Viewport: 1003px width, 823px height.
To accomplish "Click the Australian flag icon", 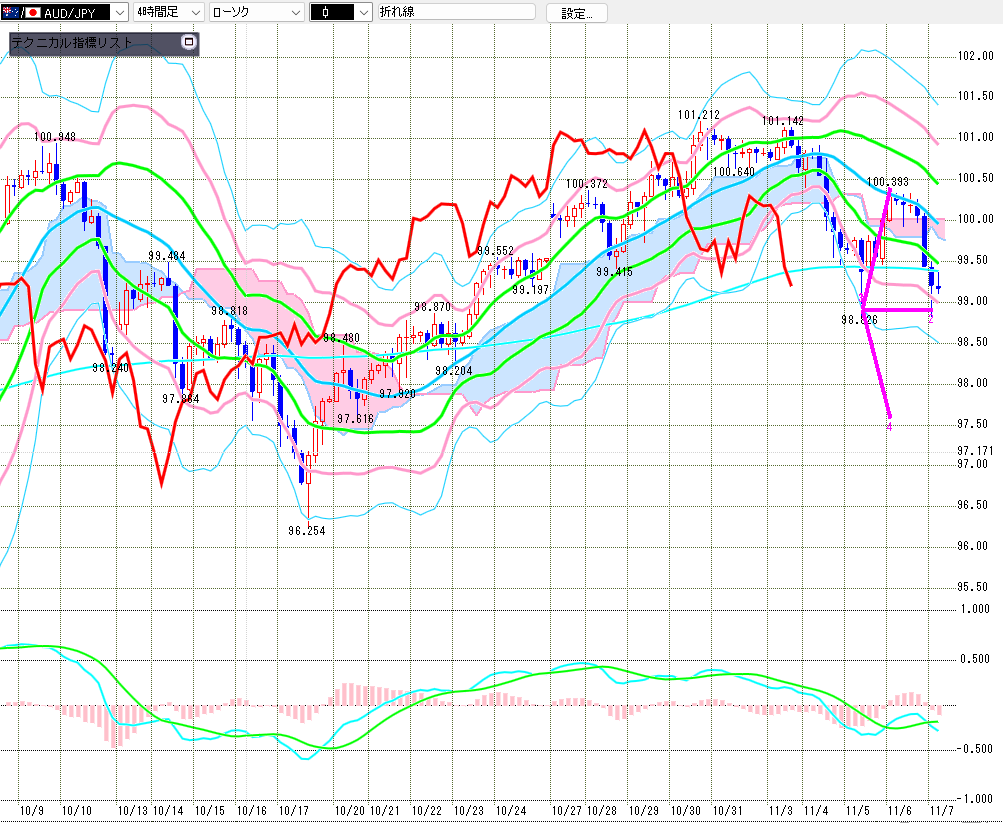I will point(11,12).
